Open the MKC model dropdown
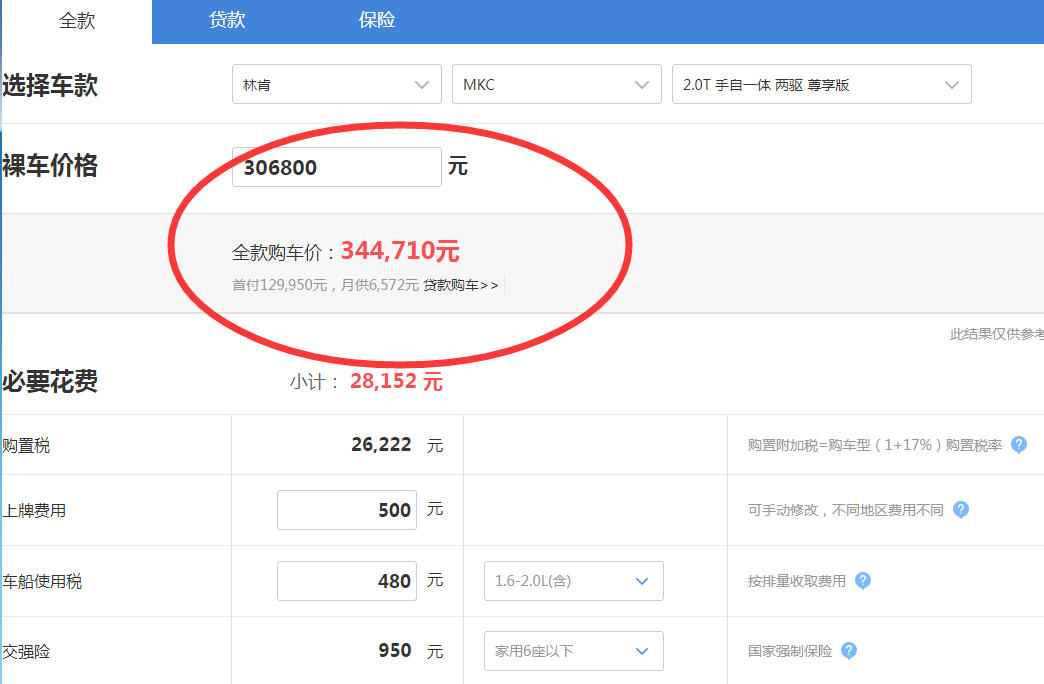This screenshot has height=684, width=1044. pyautogui.click(x=557, y=85)
